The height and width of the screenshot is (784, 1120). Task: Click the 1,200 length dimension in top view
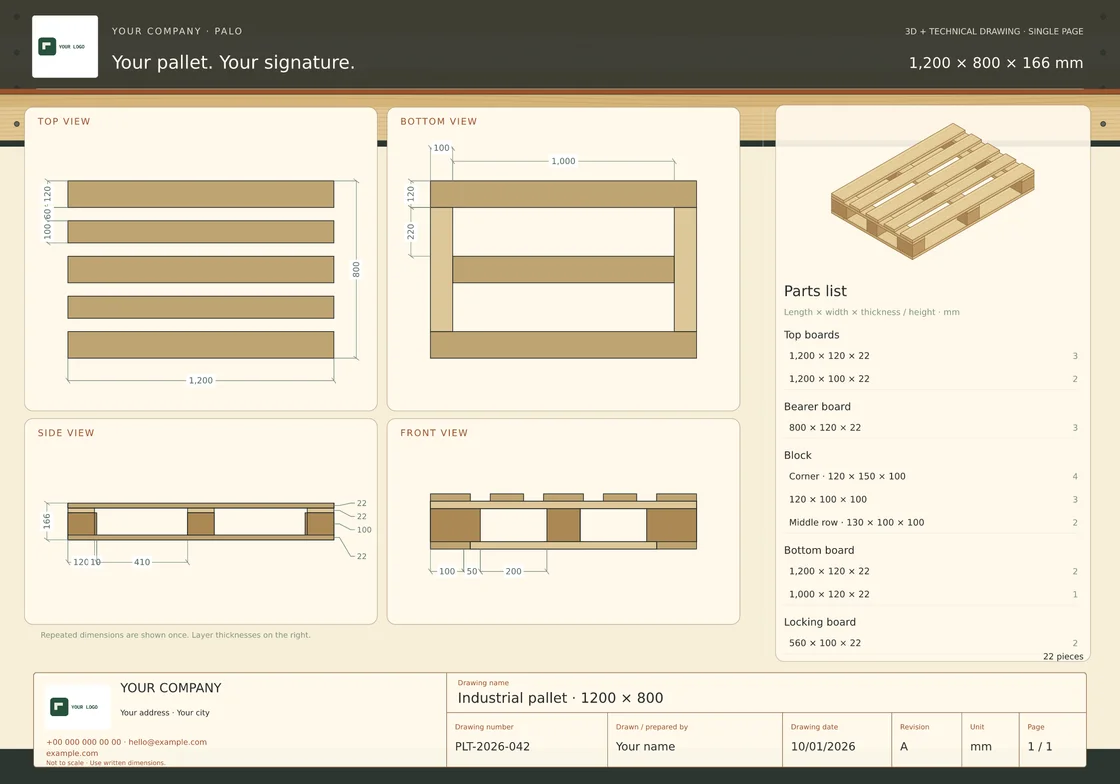pos(201,381)
